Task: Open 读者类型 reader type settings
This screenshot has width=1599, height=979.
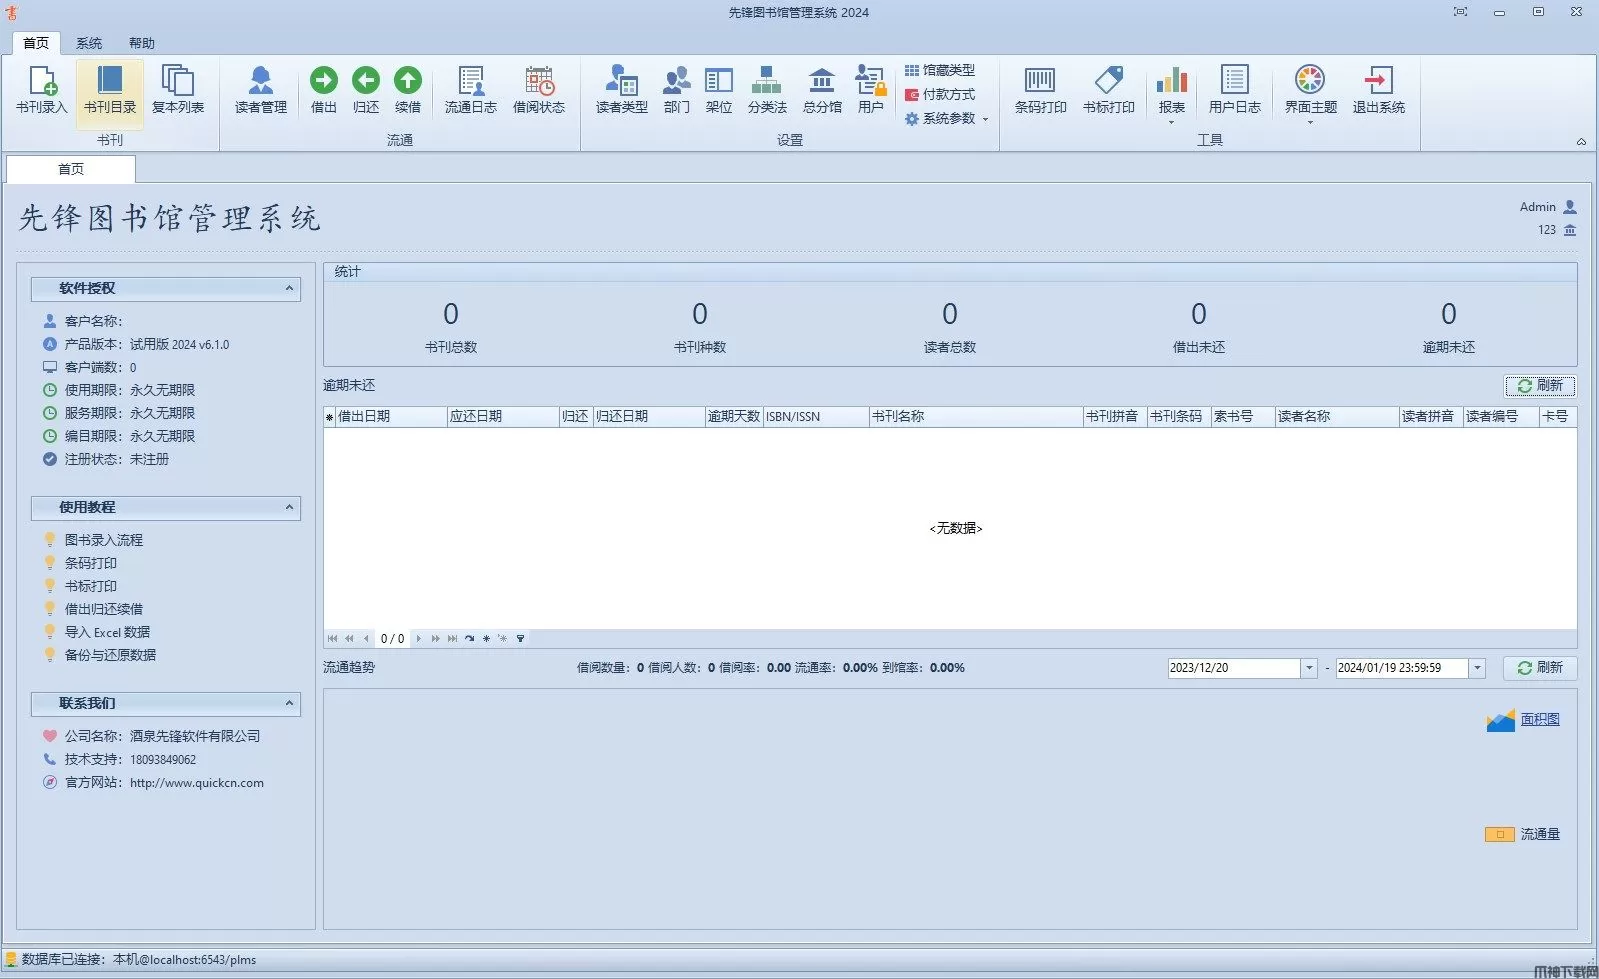Action: click(x=622, y=90)
